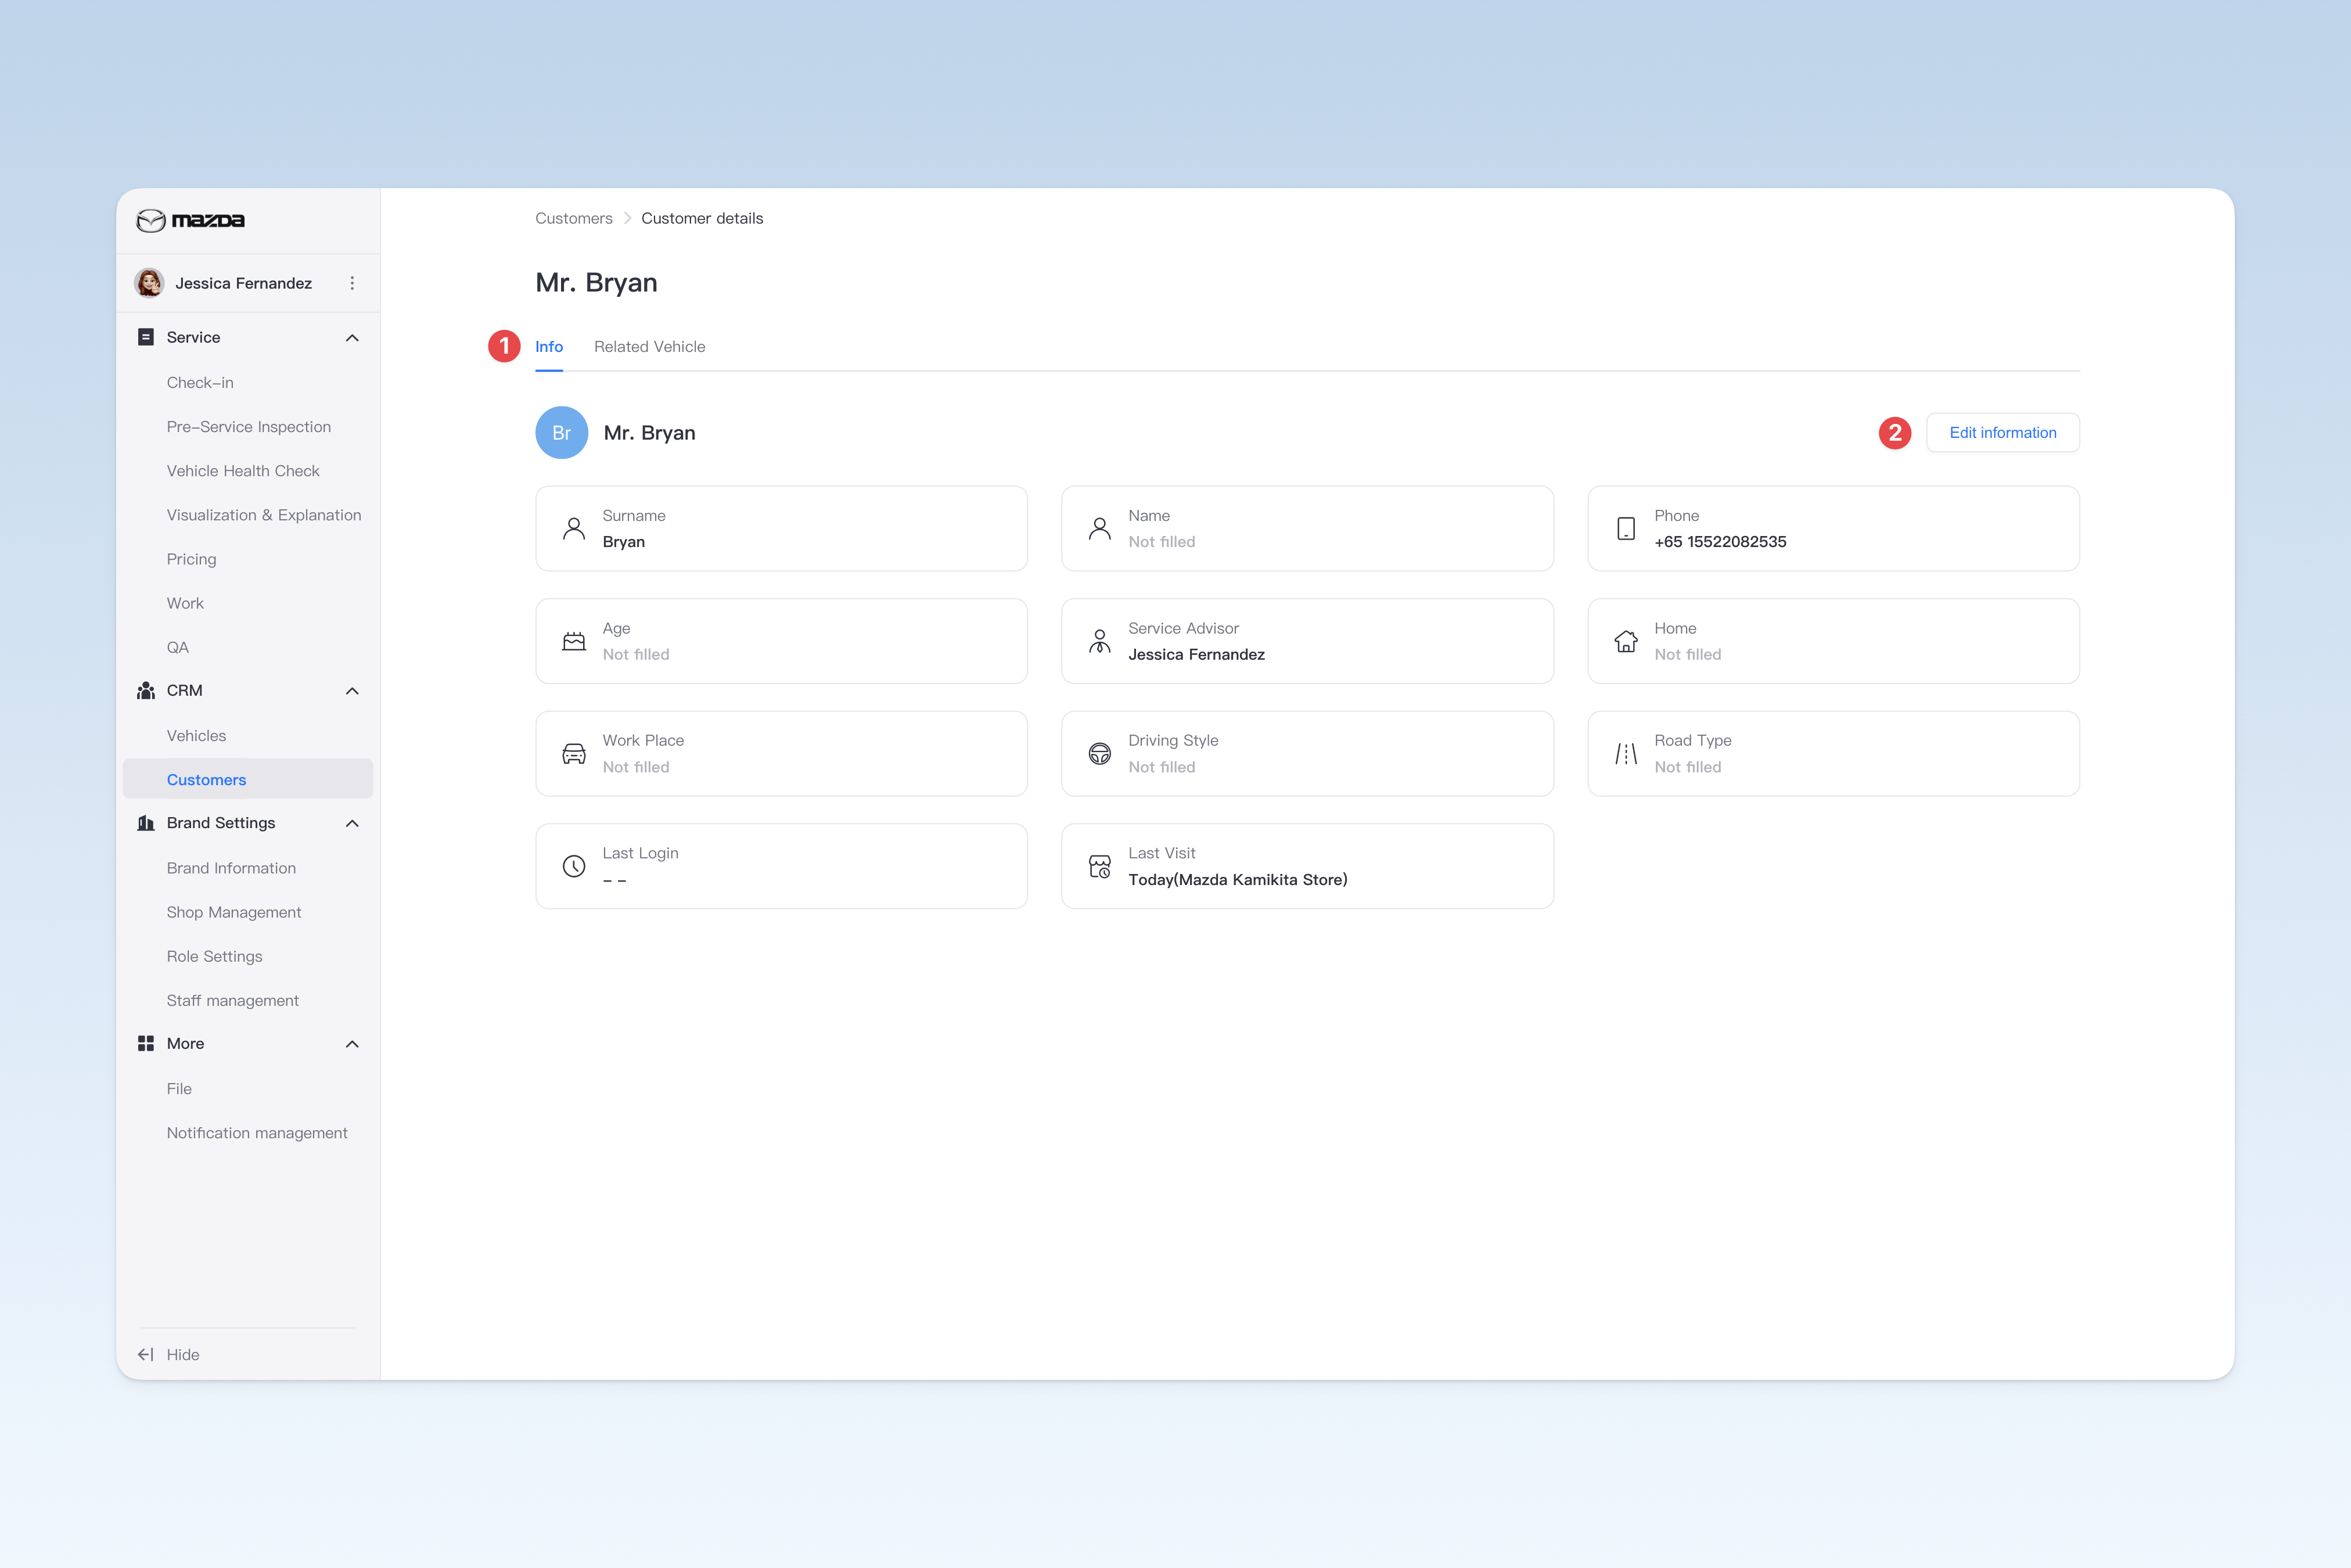The width and height of the screenshot is (2351, 1568).
Task: Open Staff management menu item
Action: click(233, 1000)
